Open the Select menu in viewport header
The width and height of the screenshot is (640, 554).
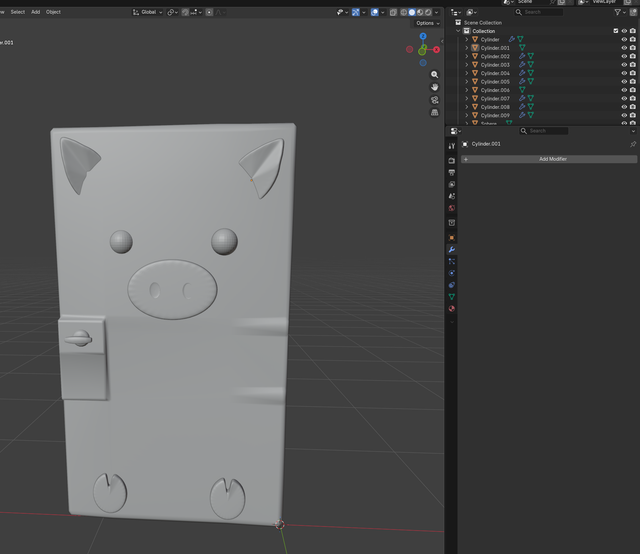18,12
